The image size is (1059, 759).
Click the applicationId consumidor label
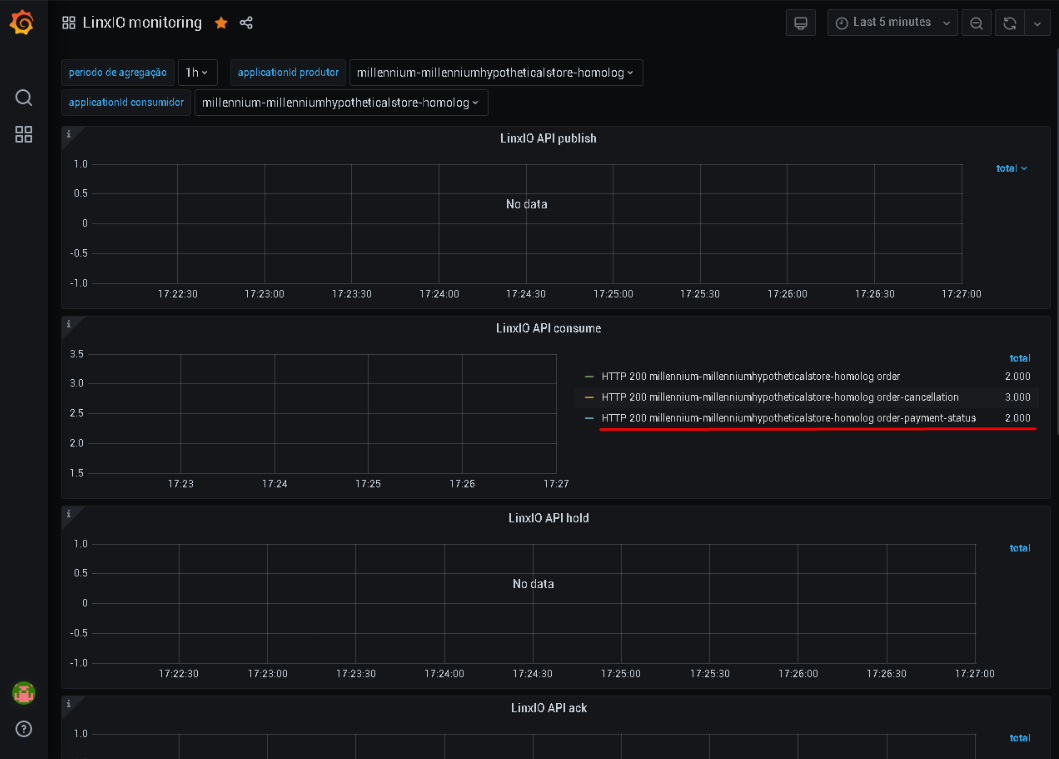[x=126, y=103]
